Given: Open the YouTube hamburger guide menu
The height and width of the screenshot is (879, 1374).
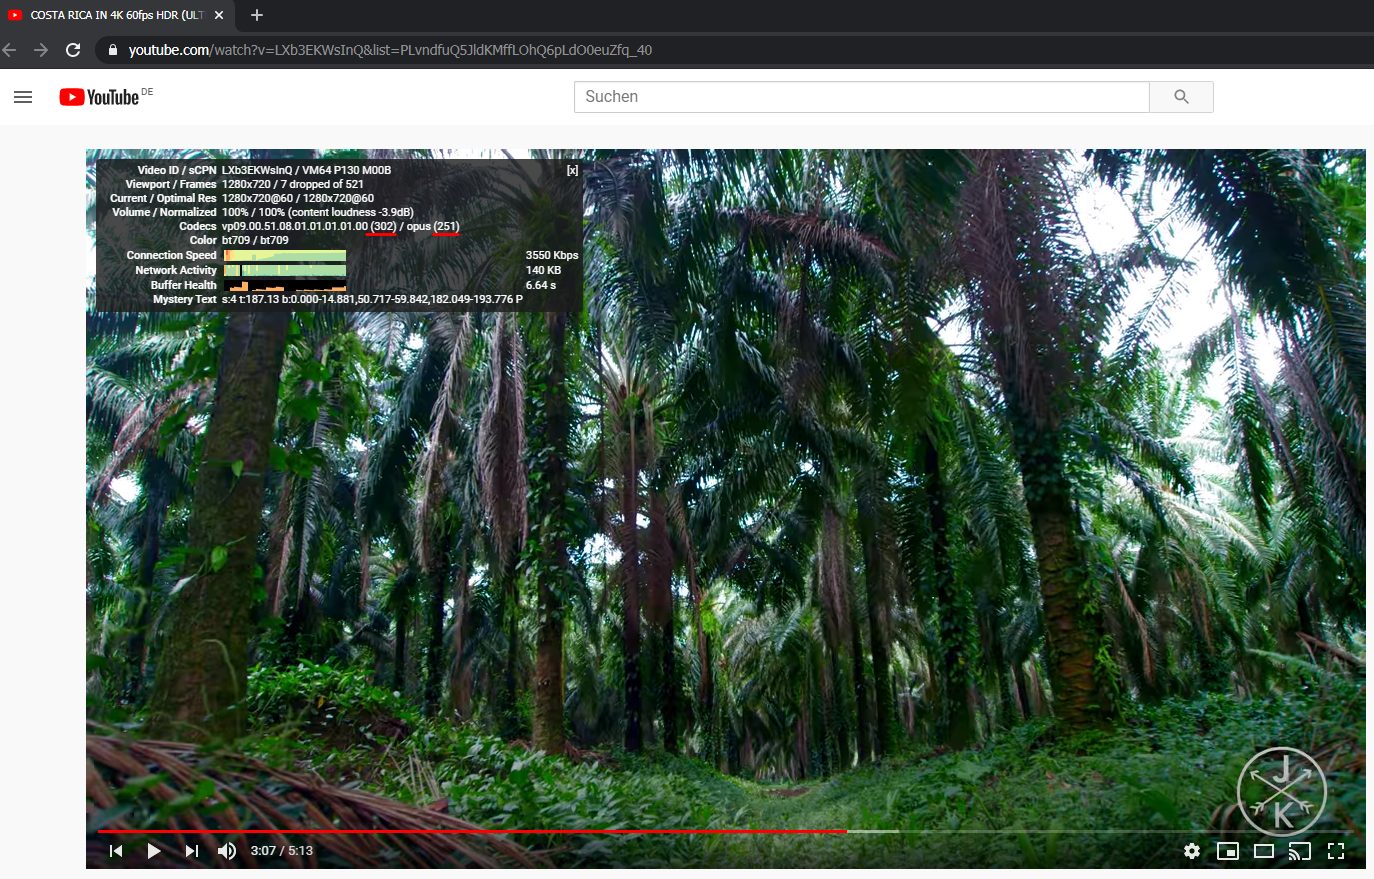Looking at the screenshot, I should pyautogui.click(x=23, y=97).
